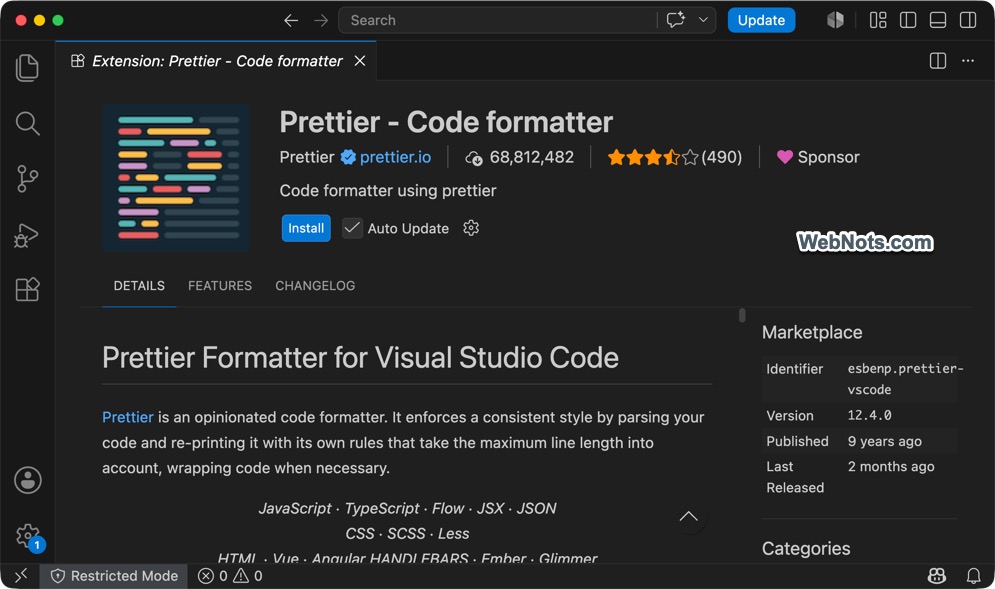Viewport: 995px width, 589px height.
Task: Switch to the FEATURES tab
Action: (220, 286)
